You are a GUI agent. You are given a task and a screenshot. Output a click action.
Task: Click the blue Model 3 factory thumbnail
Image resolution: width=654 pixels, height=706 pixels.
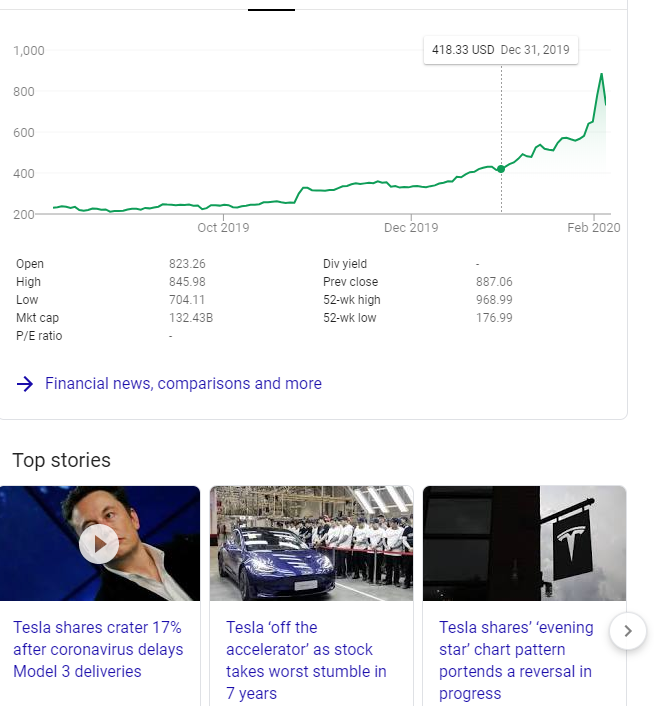(311, 543)
